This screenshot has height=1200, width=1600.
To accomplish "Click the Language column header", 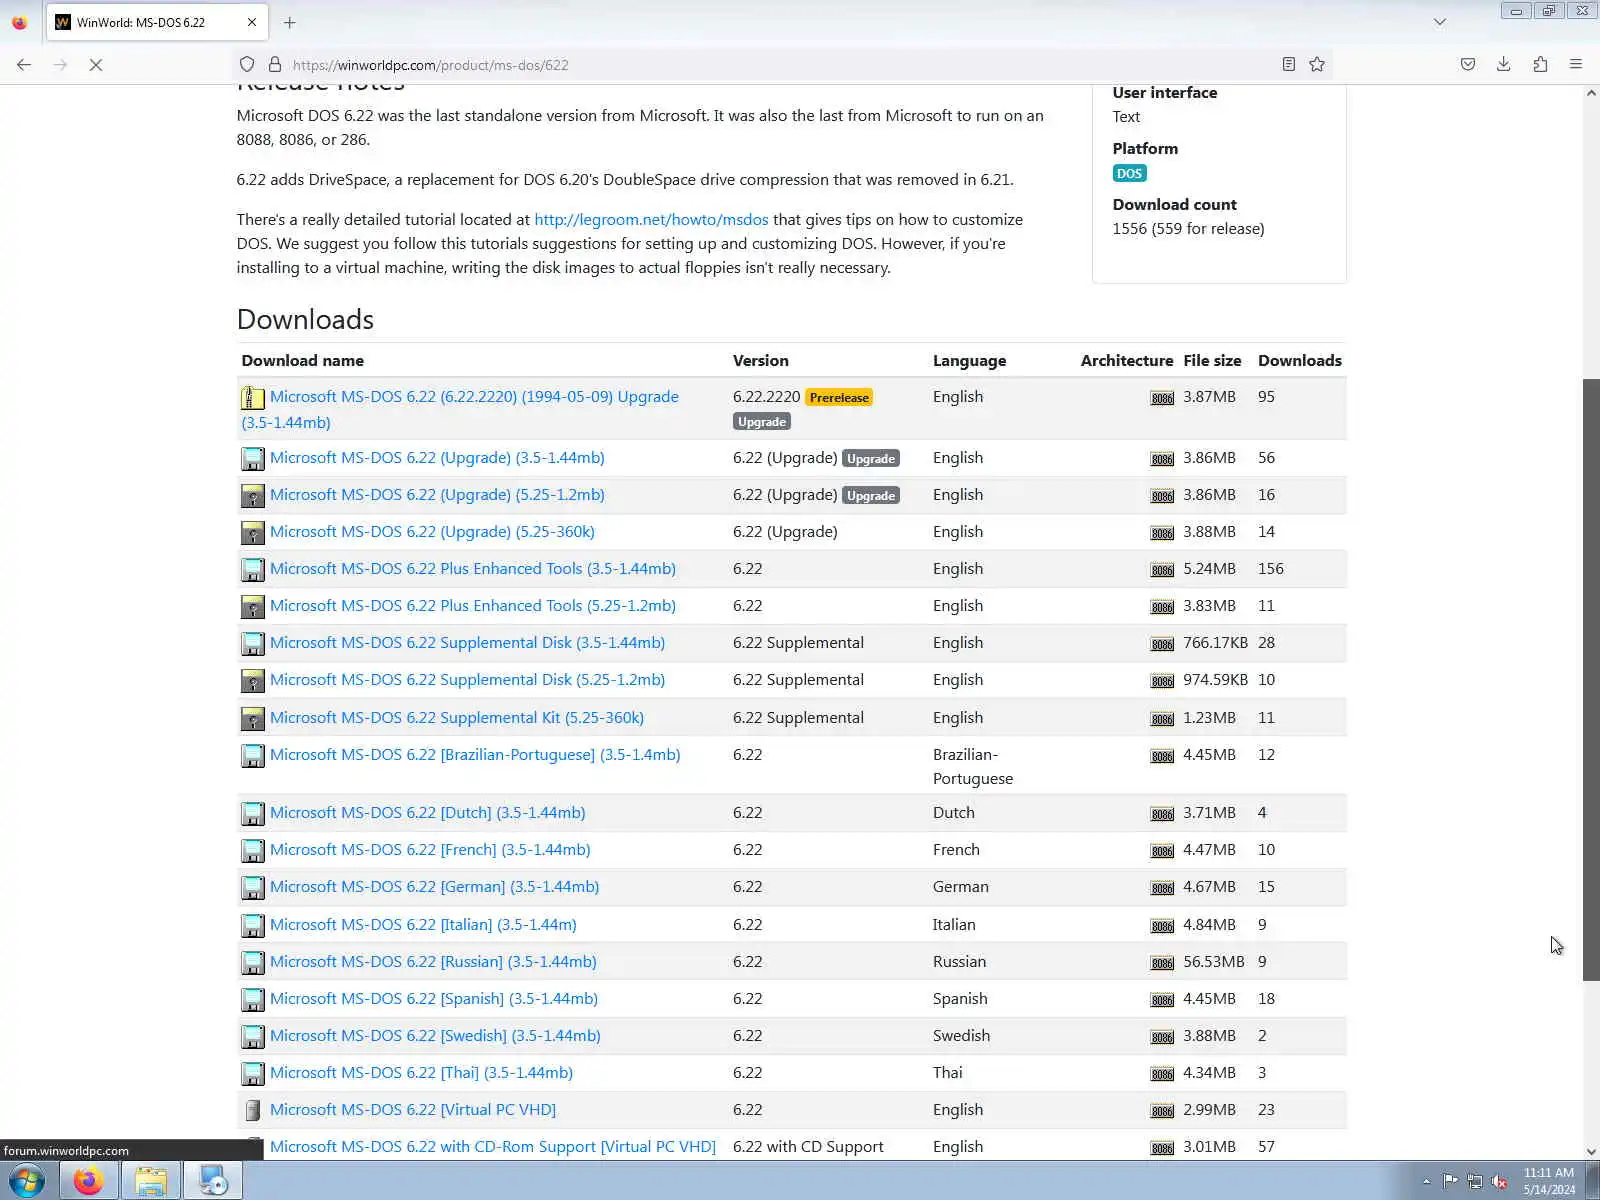I will tap(969, 360).
